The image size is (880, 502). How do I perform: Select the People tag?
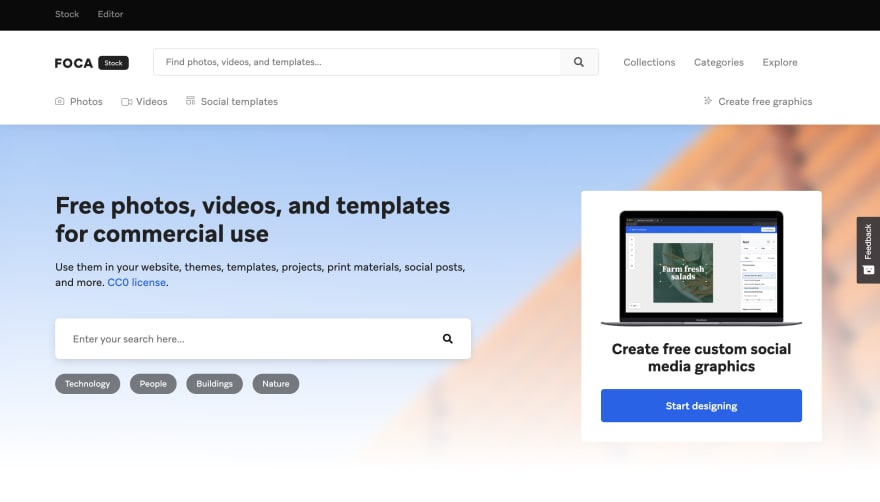coord(153,384)
